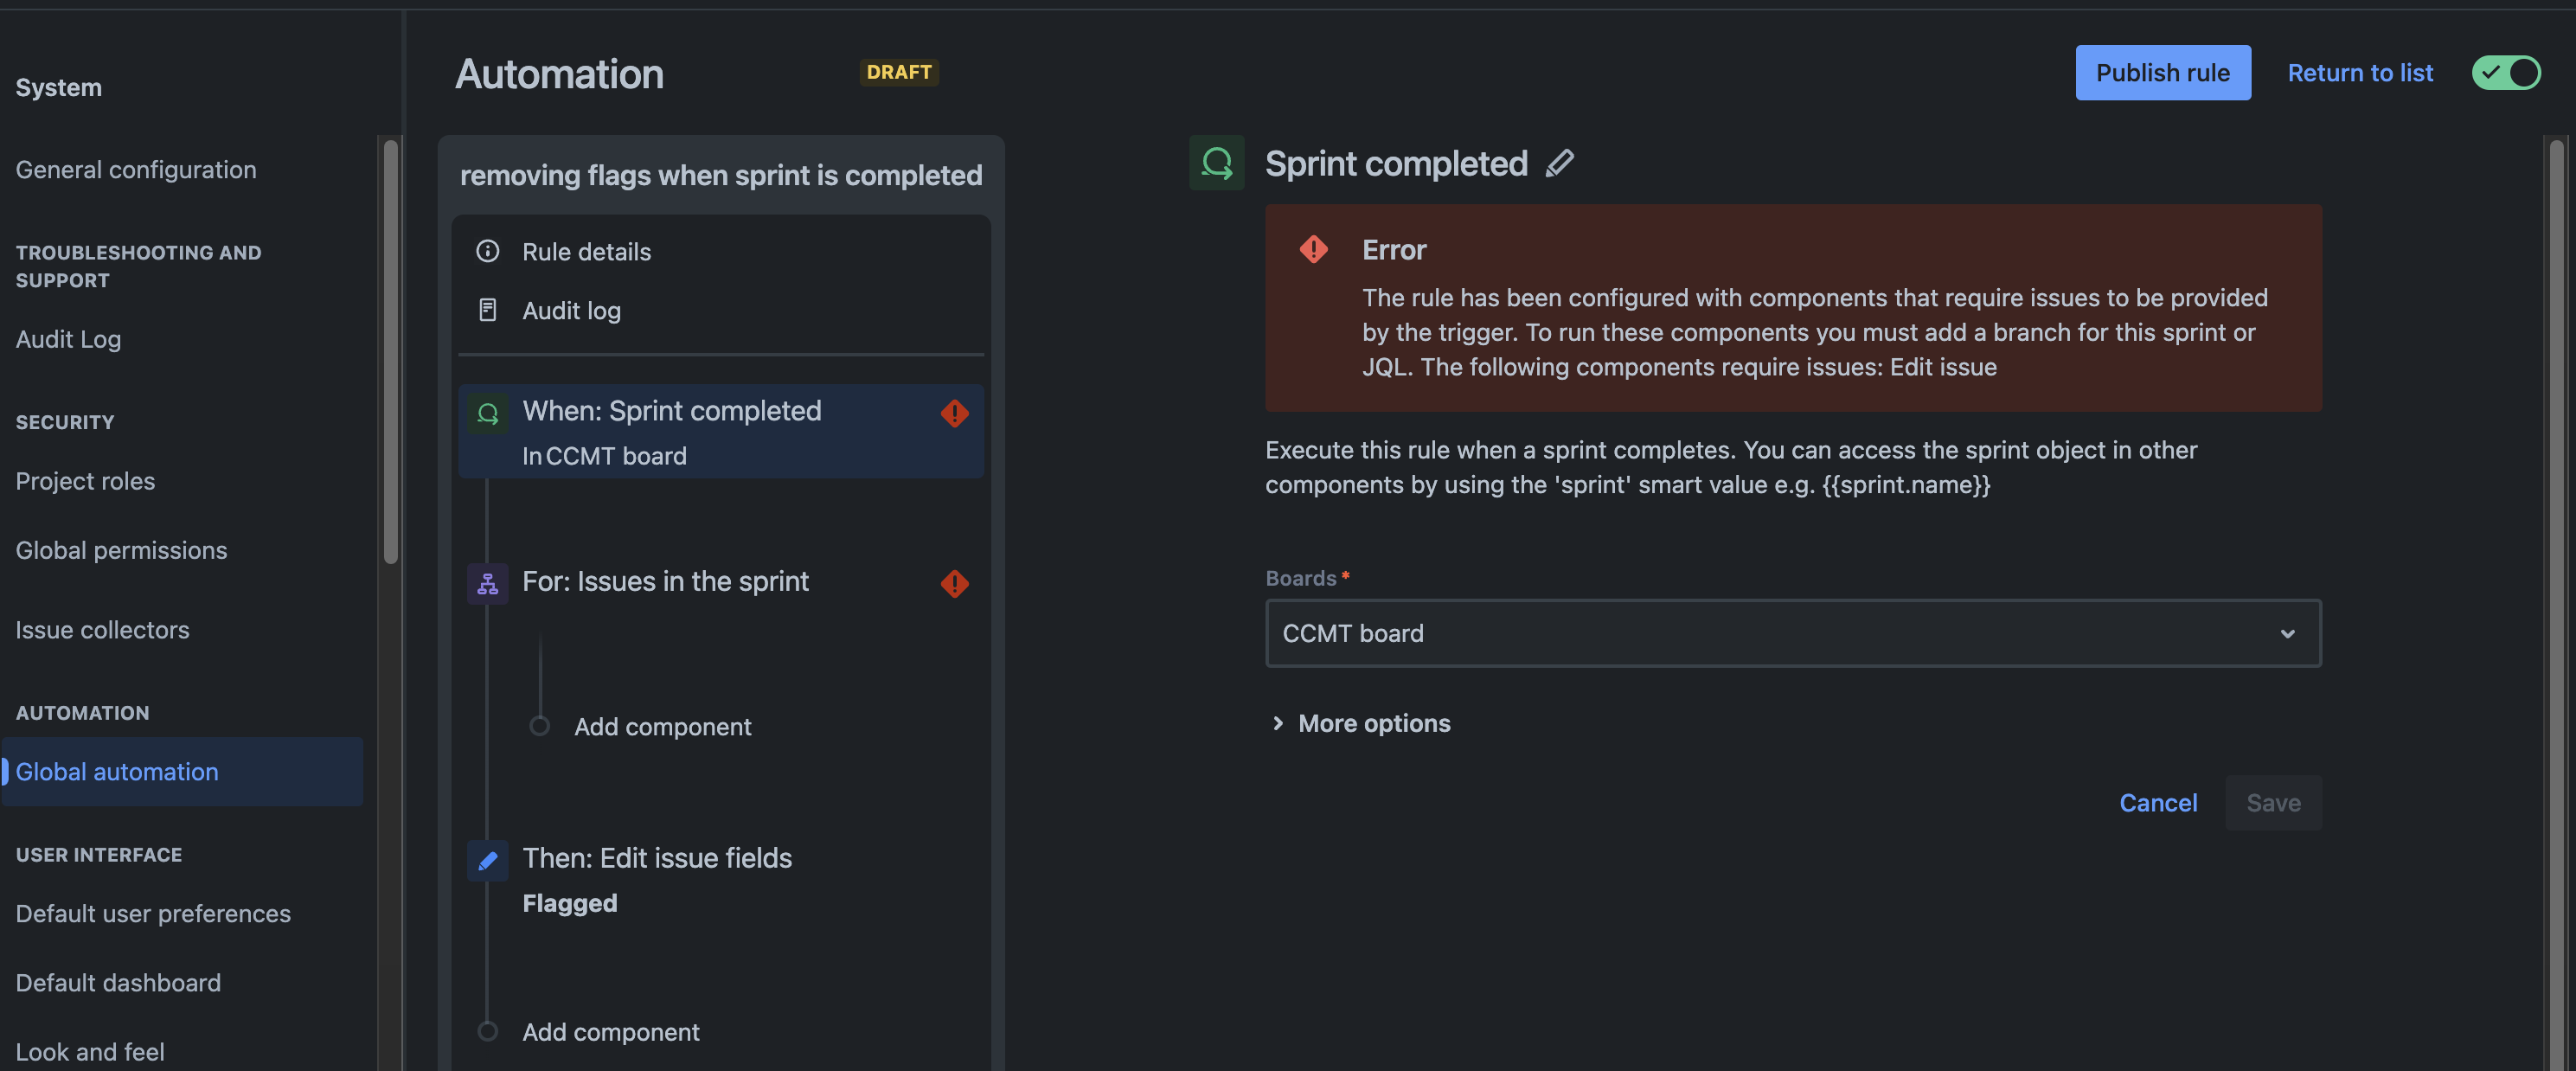
Task: Follow the Return to list link
Action: coord(2361,72)
